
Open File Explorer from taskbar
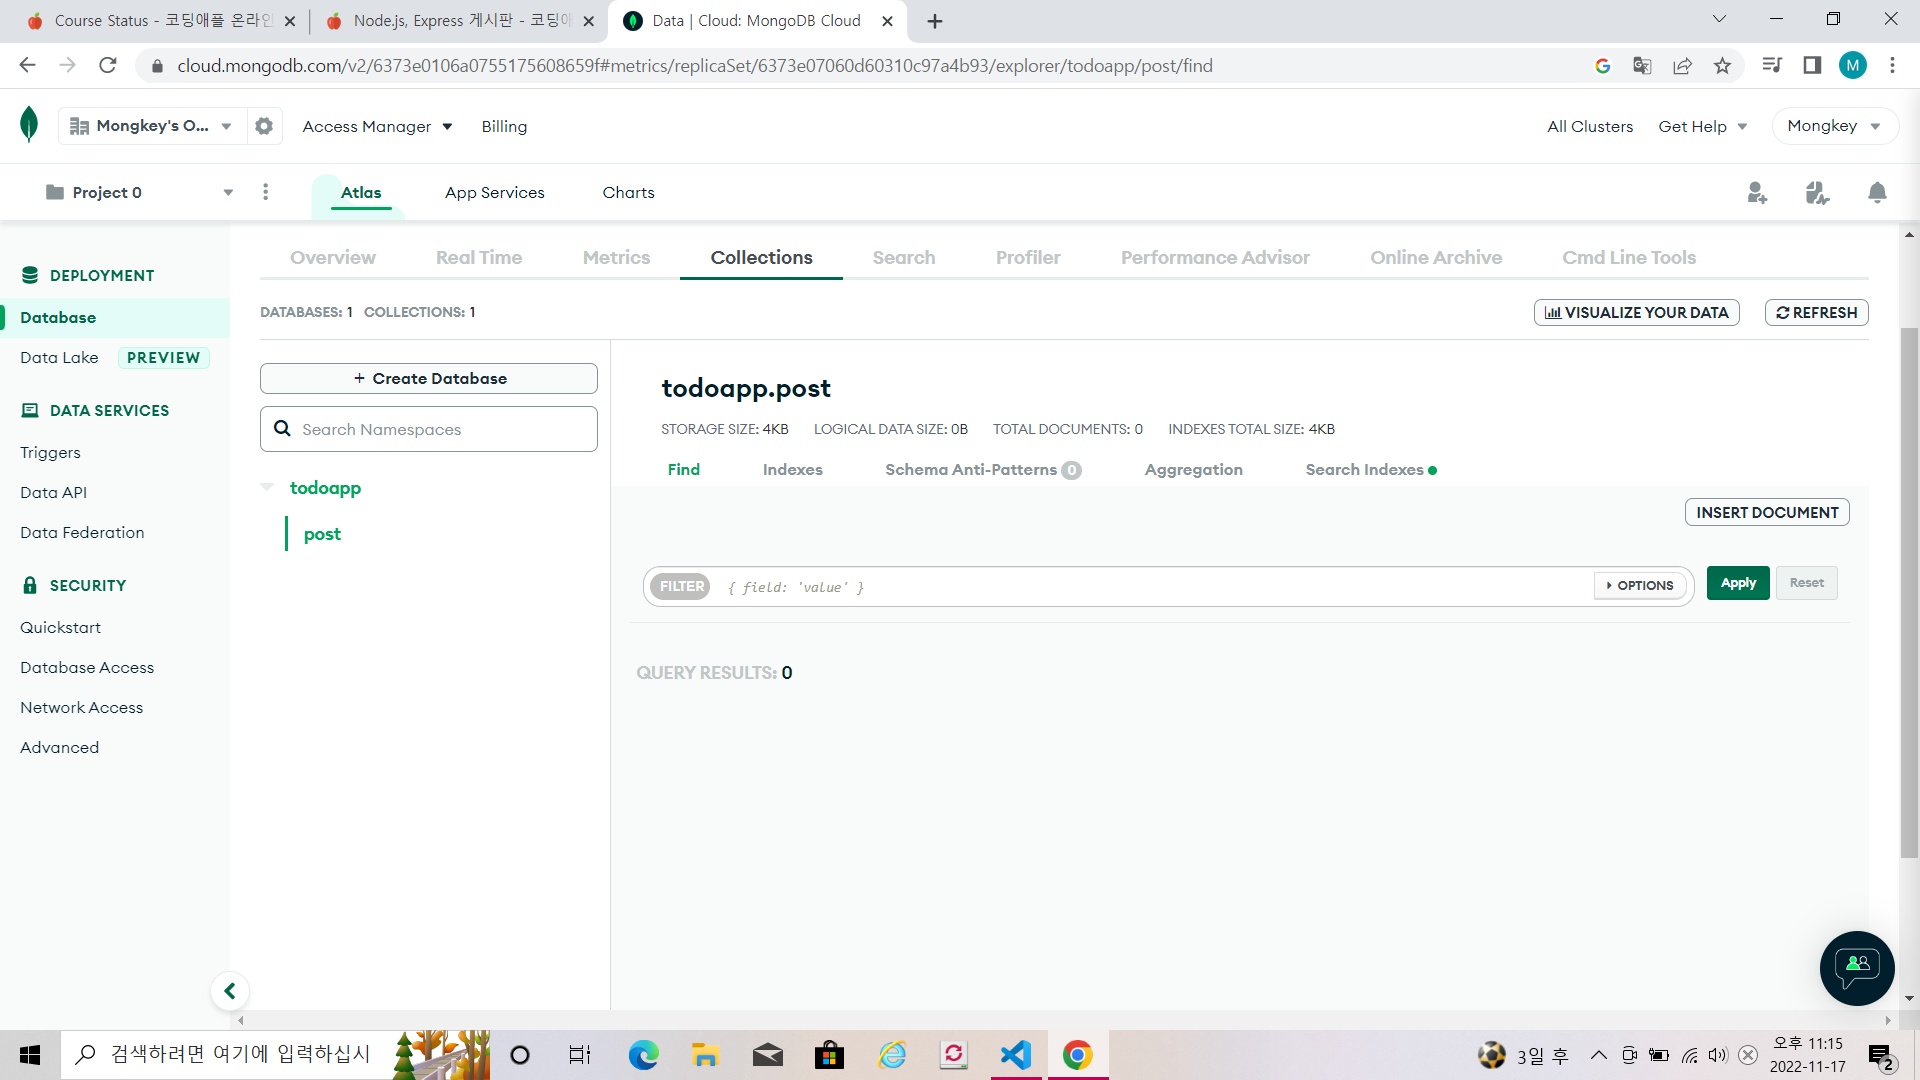click(706, 1055)
